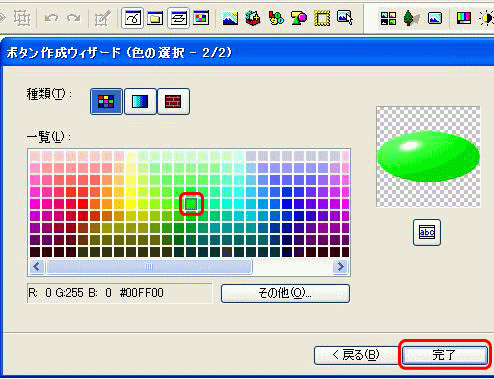Click the tree image toolbar icon
Screen dimensions: 494x379
pyautogui.click(x=411, y=18)
